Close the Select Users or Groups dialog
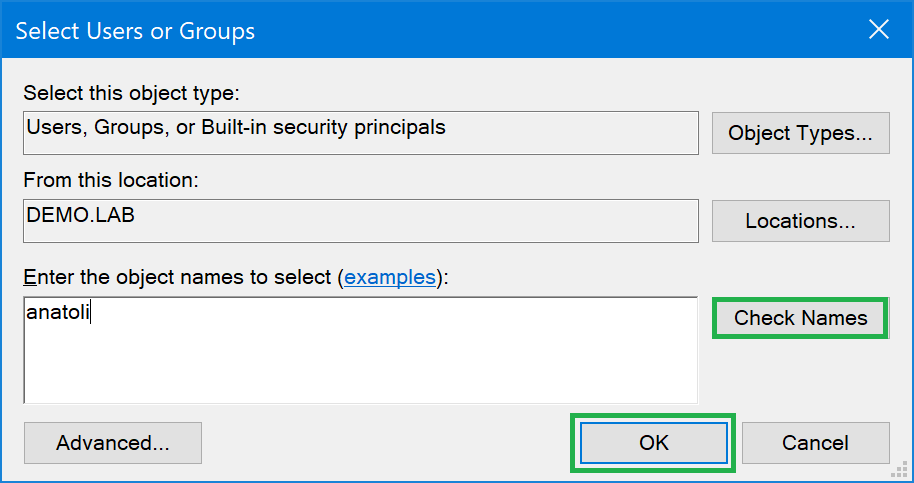914x483 pixels. point(879,30)
